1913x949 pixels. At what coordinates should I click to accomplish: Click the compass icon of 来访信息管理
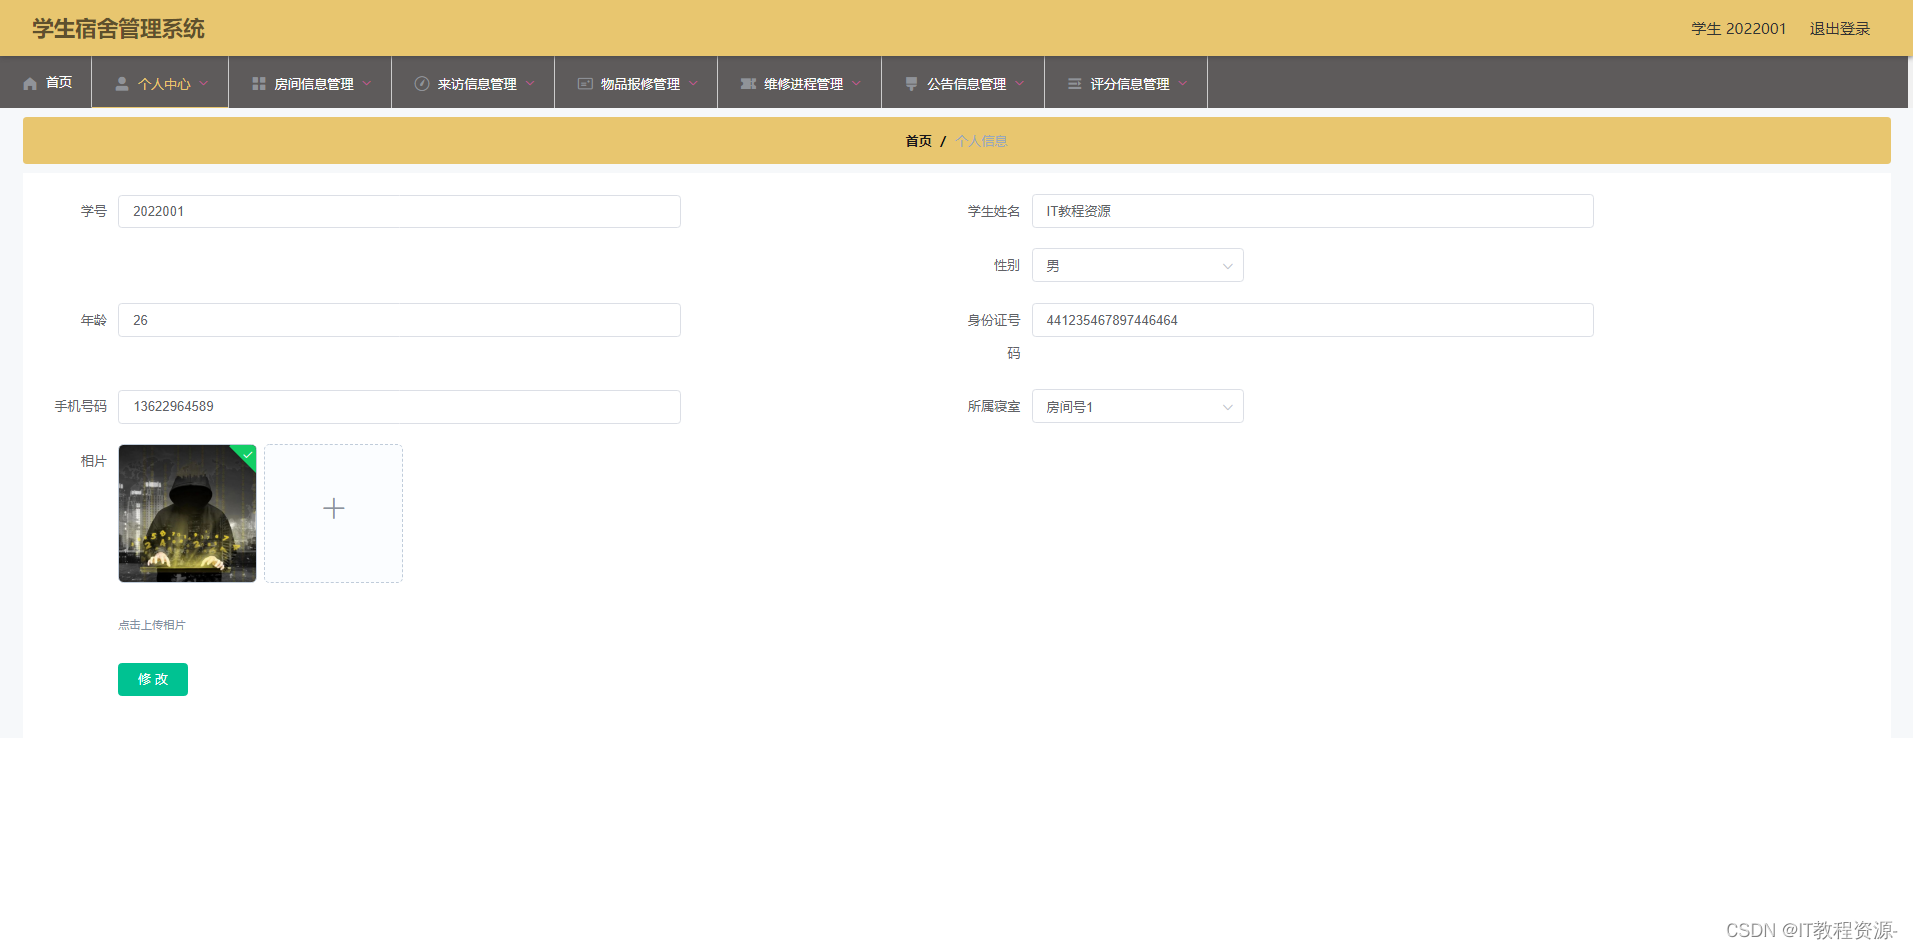coord(422,84)
